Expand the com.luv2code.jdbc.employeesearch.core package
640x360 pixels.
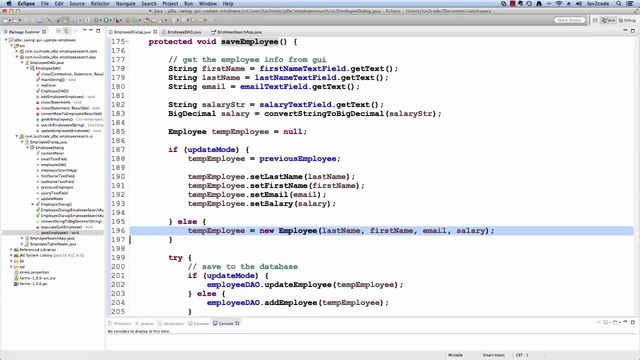click(17, 51)
